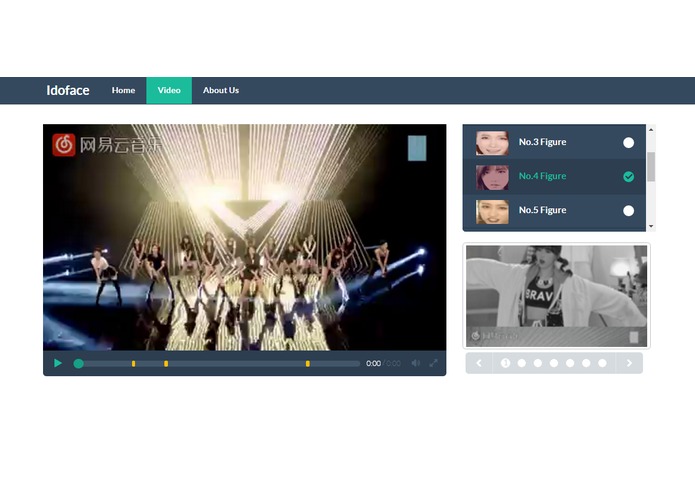Click the 0:00 time display
This screenshot has width=695, height=494.
tap(373, 363)
